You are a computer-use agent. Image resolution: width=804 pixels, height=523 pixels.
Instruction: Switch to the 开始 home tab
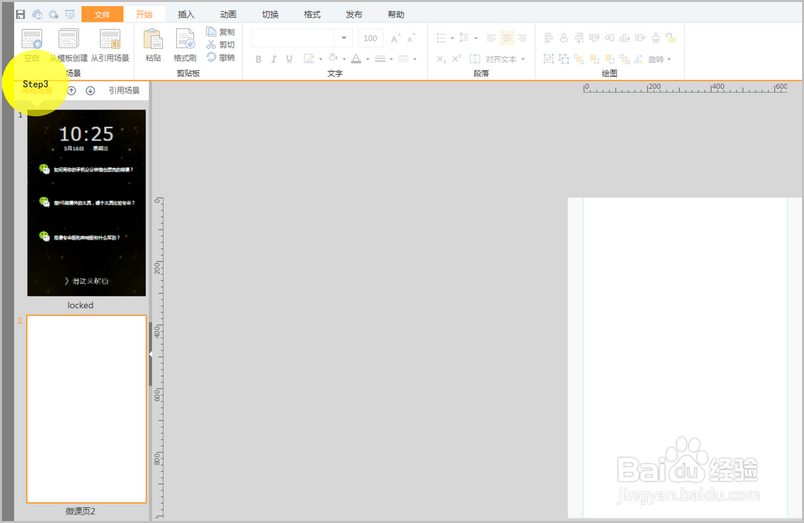point(144,14)
